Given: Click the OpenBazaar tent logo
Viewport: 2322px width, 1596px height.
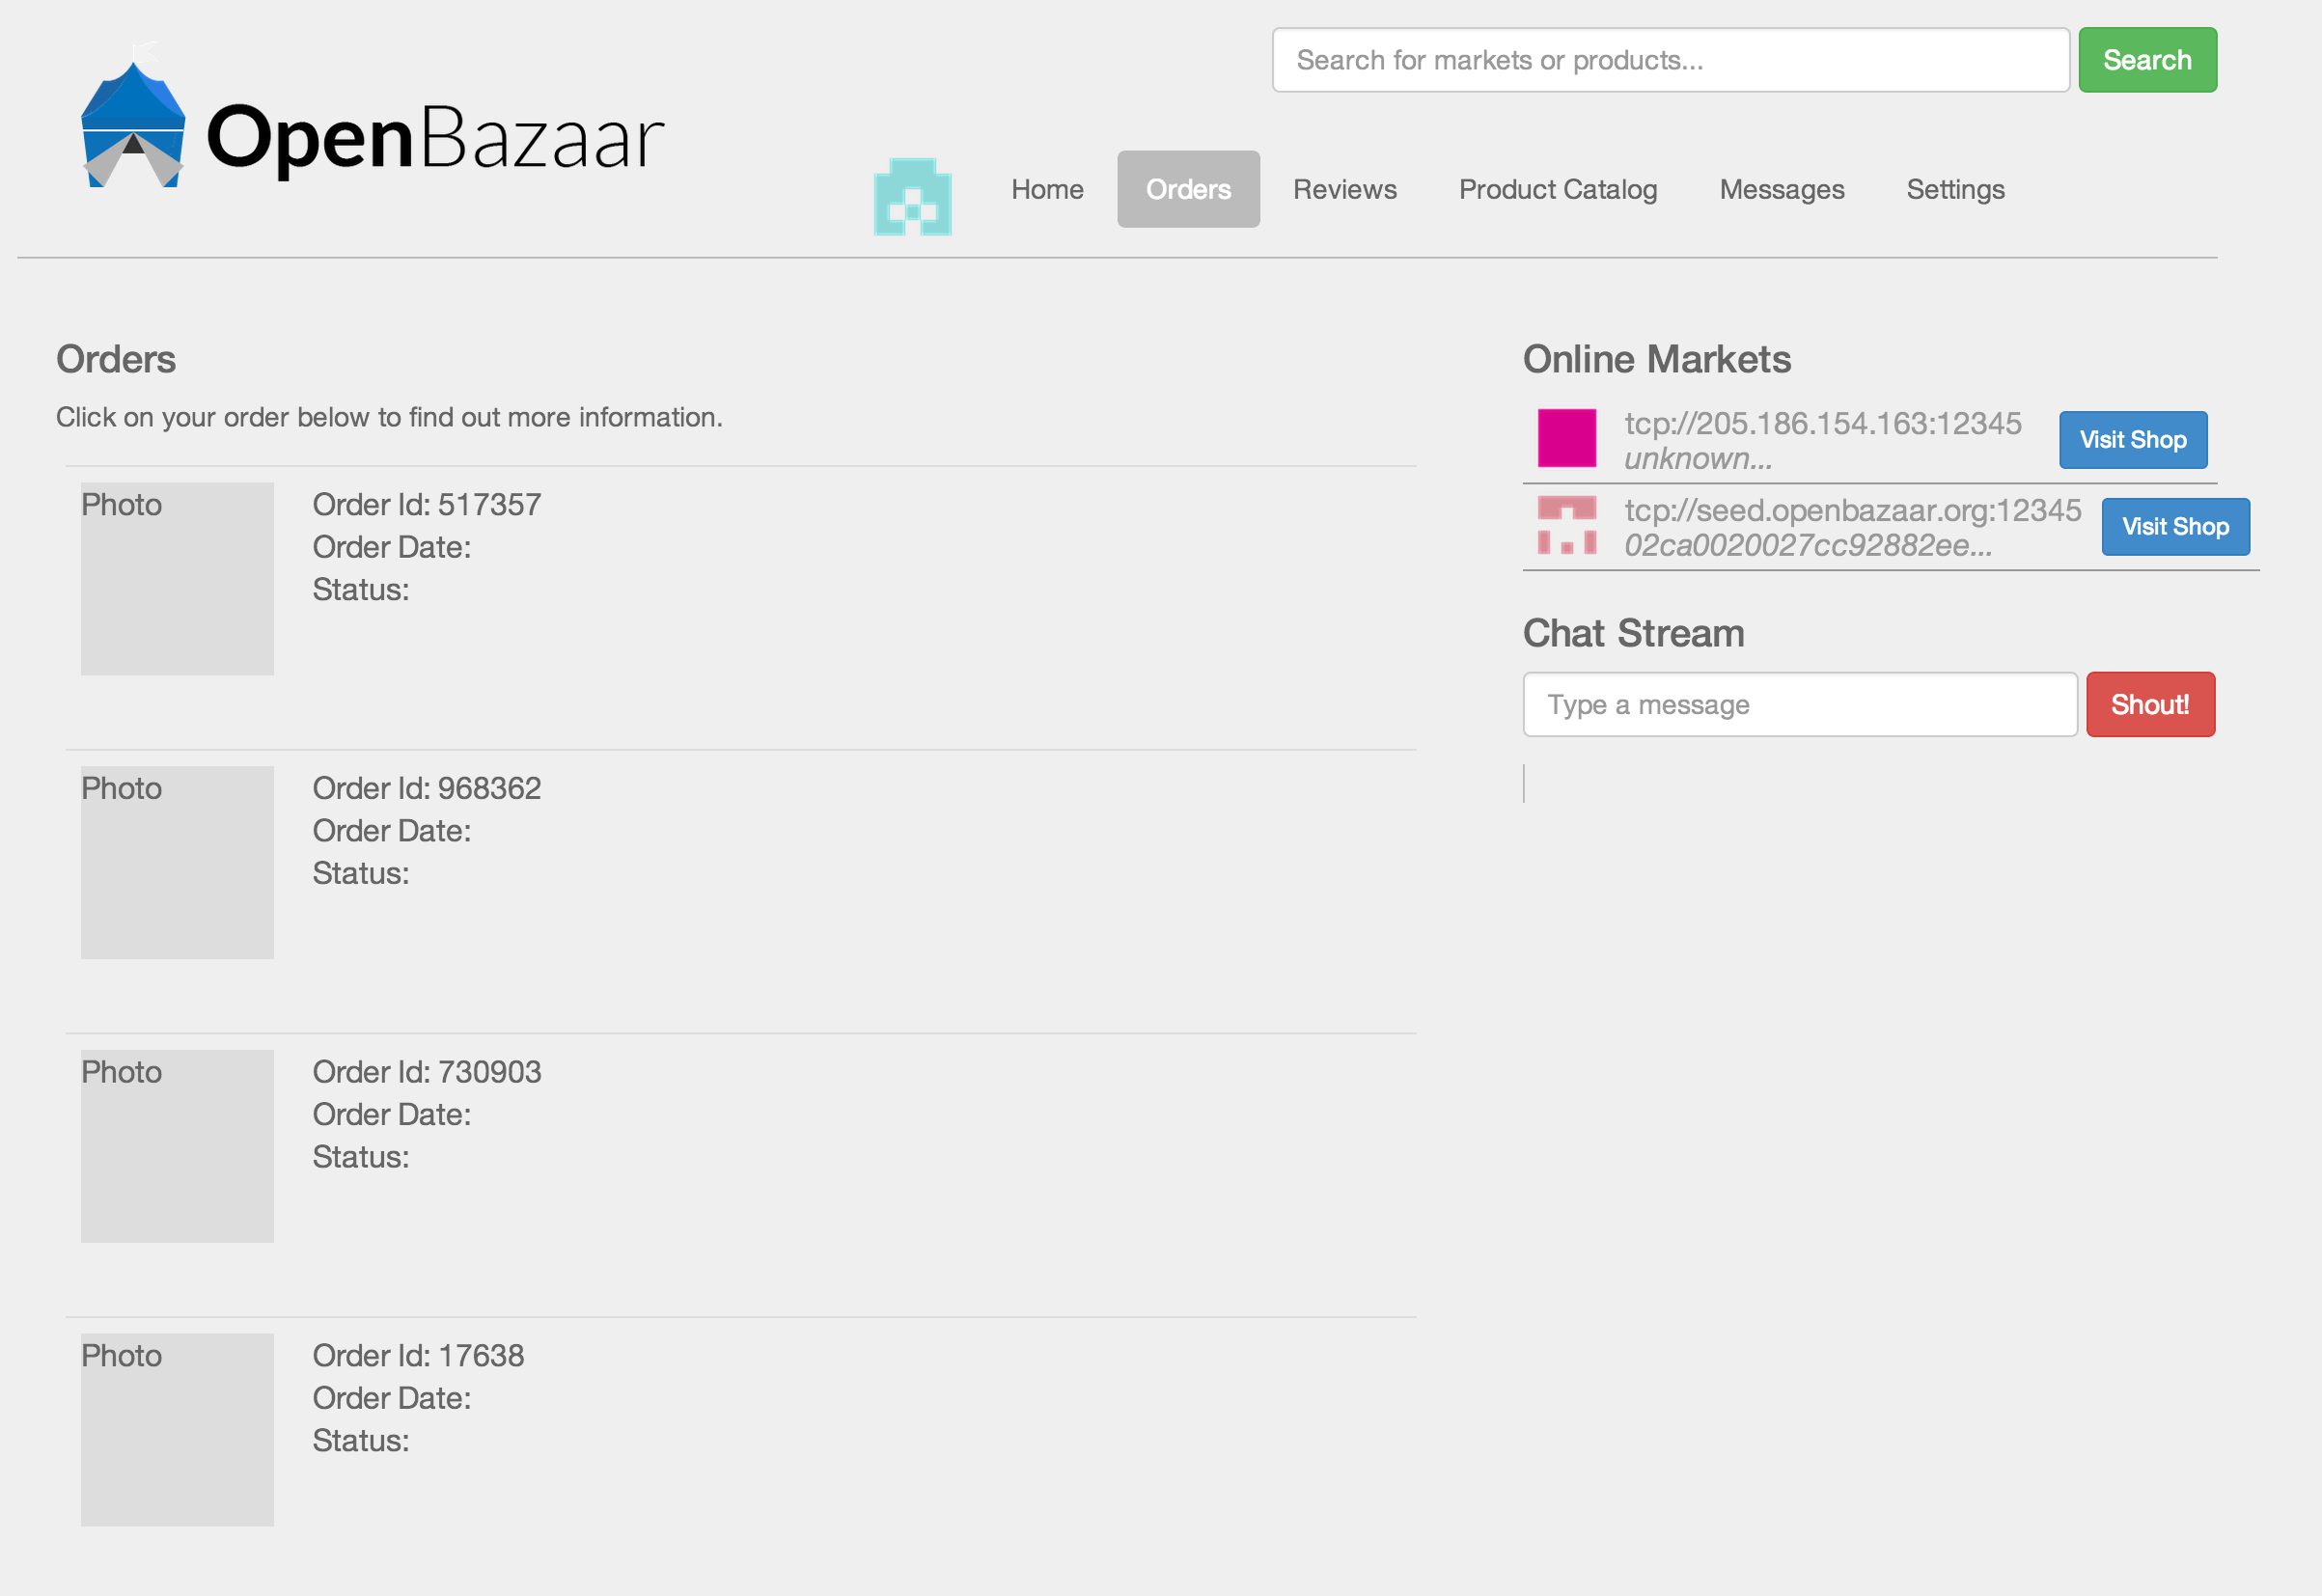Looking at the screenshot, I should click(x=133, y=125).
